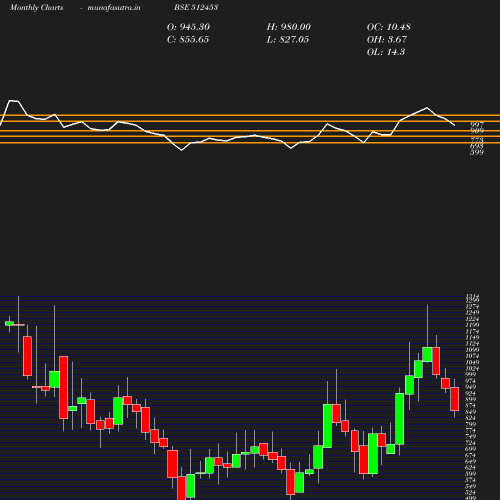
Task: Click the leftmost small green candlestick
Action: 9,323
